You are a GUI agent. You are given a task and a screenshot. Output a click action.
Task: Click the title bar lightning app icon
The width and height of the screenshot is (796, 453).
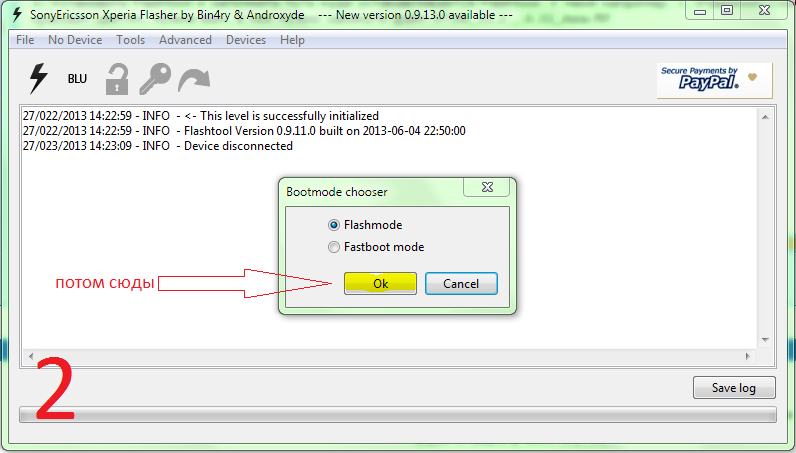tap(17, 15)
